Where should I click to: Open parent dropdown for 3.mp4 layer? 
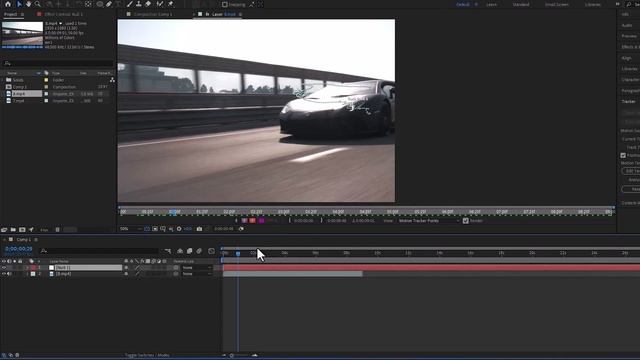(197, 274)
